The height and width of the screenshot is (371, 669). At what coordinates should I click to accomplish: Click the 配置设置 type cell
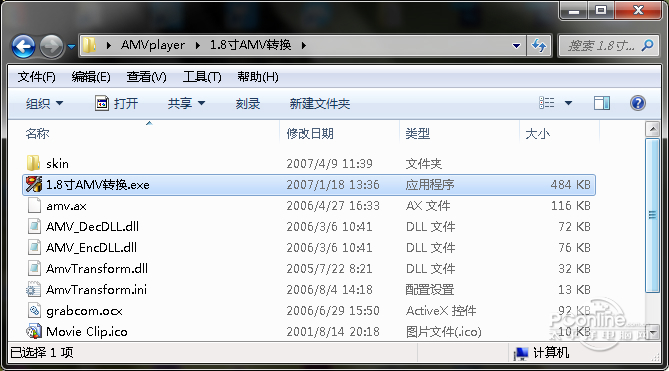point(430,290)
